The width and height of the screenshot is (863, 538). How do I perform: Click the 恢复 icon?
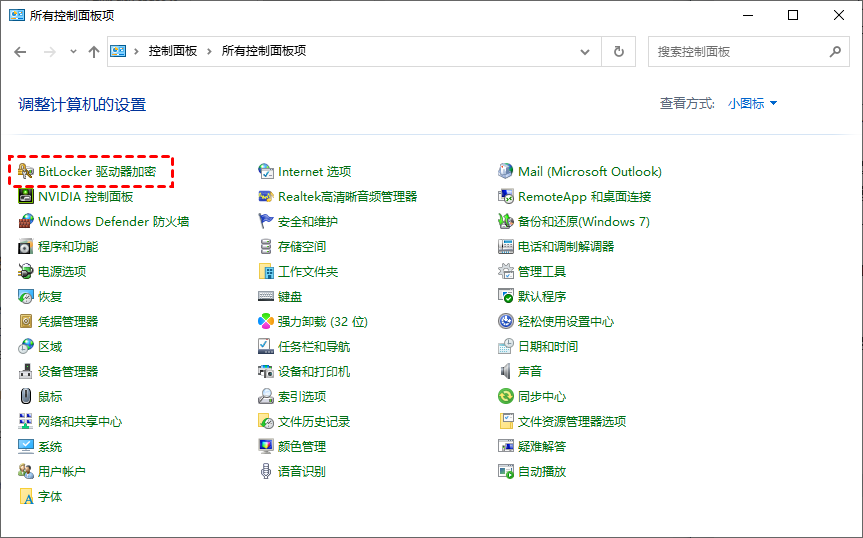[x=25, y=297]
